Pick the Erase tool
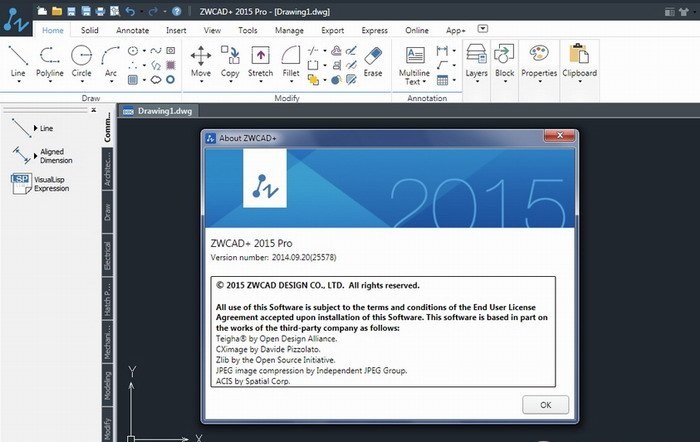This screenshot has width=700, height=442. pyautogui.click(x=372, y=59)
